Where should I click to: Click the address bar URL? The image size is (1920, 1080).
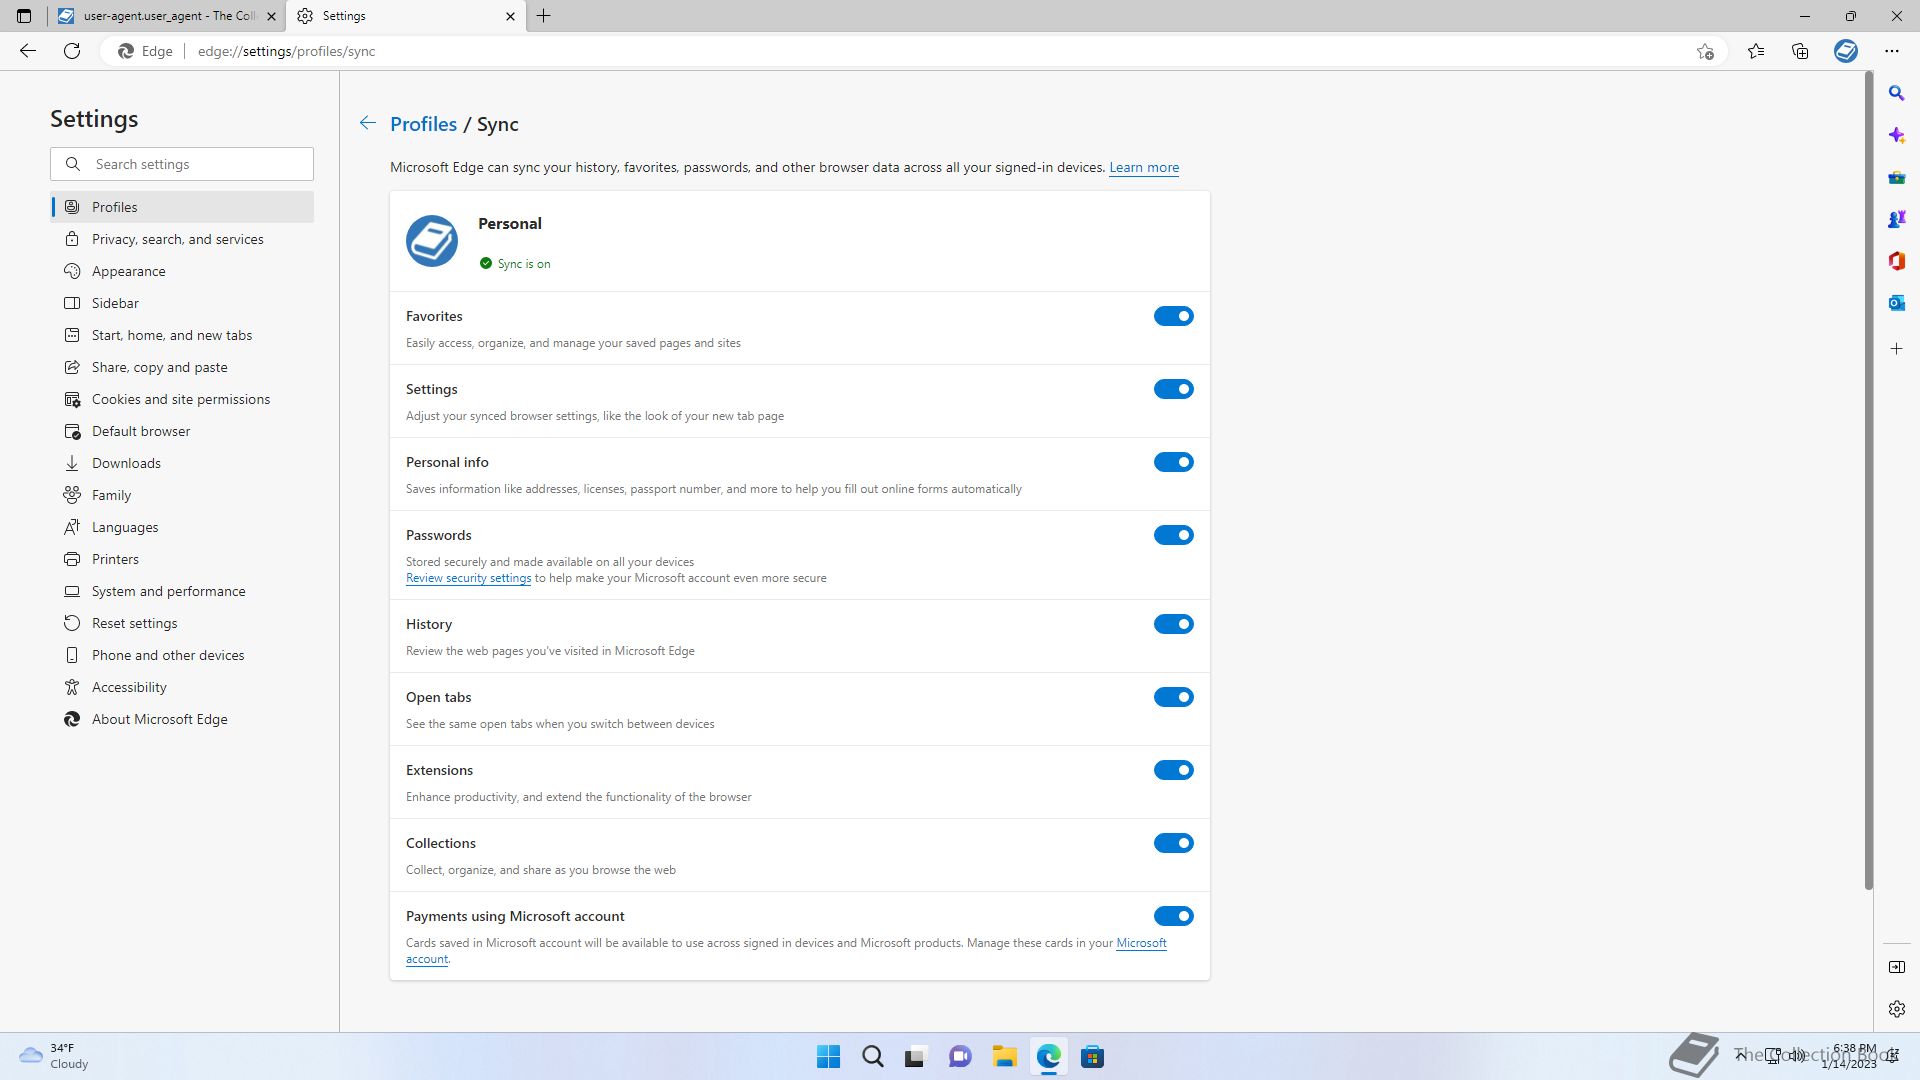(287, 51)
